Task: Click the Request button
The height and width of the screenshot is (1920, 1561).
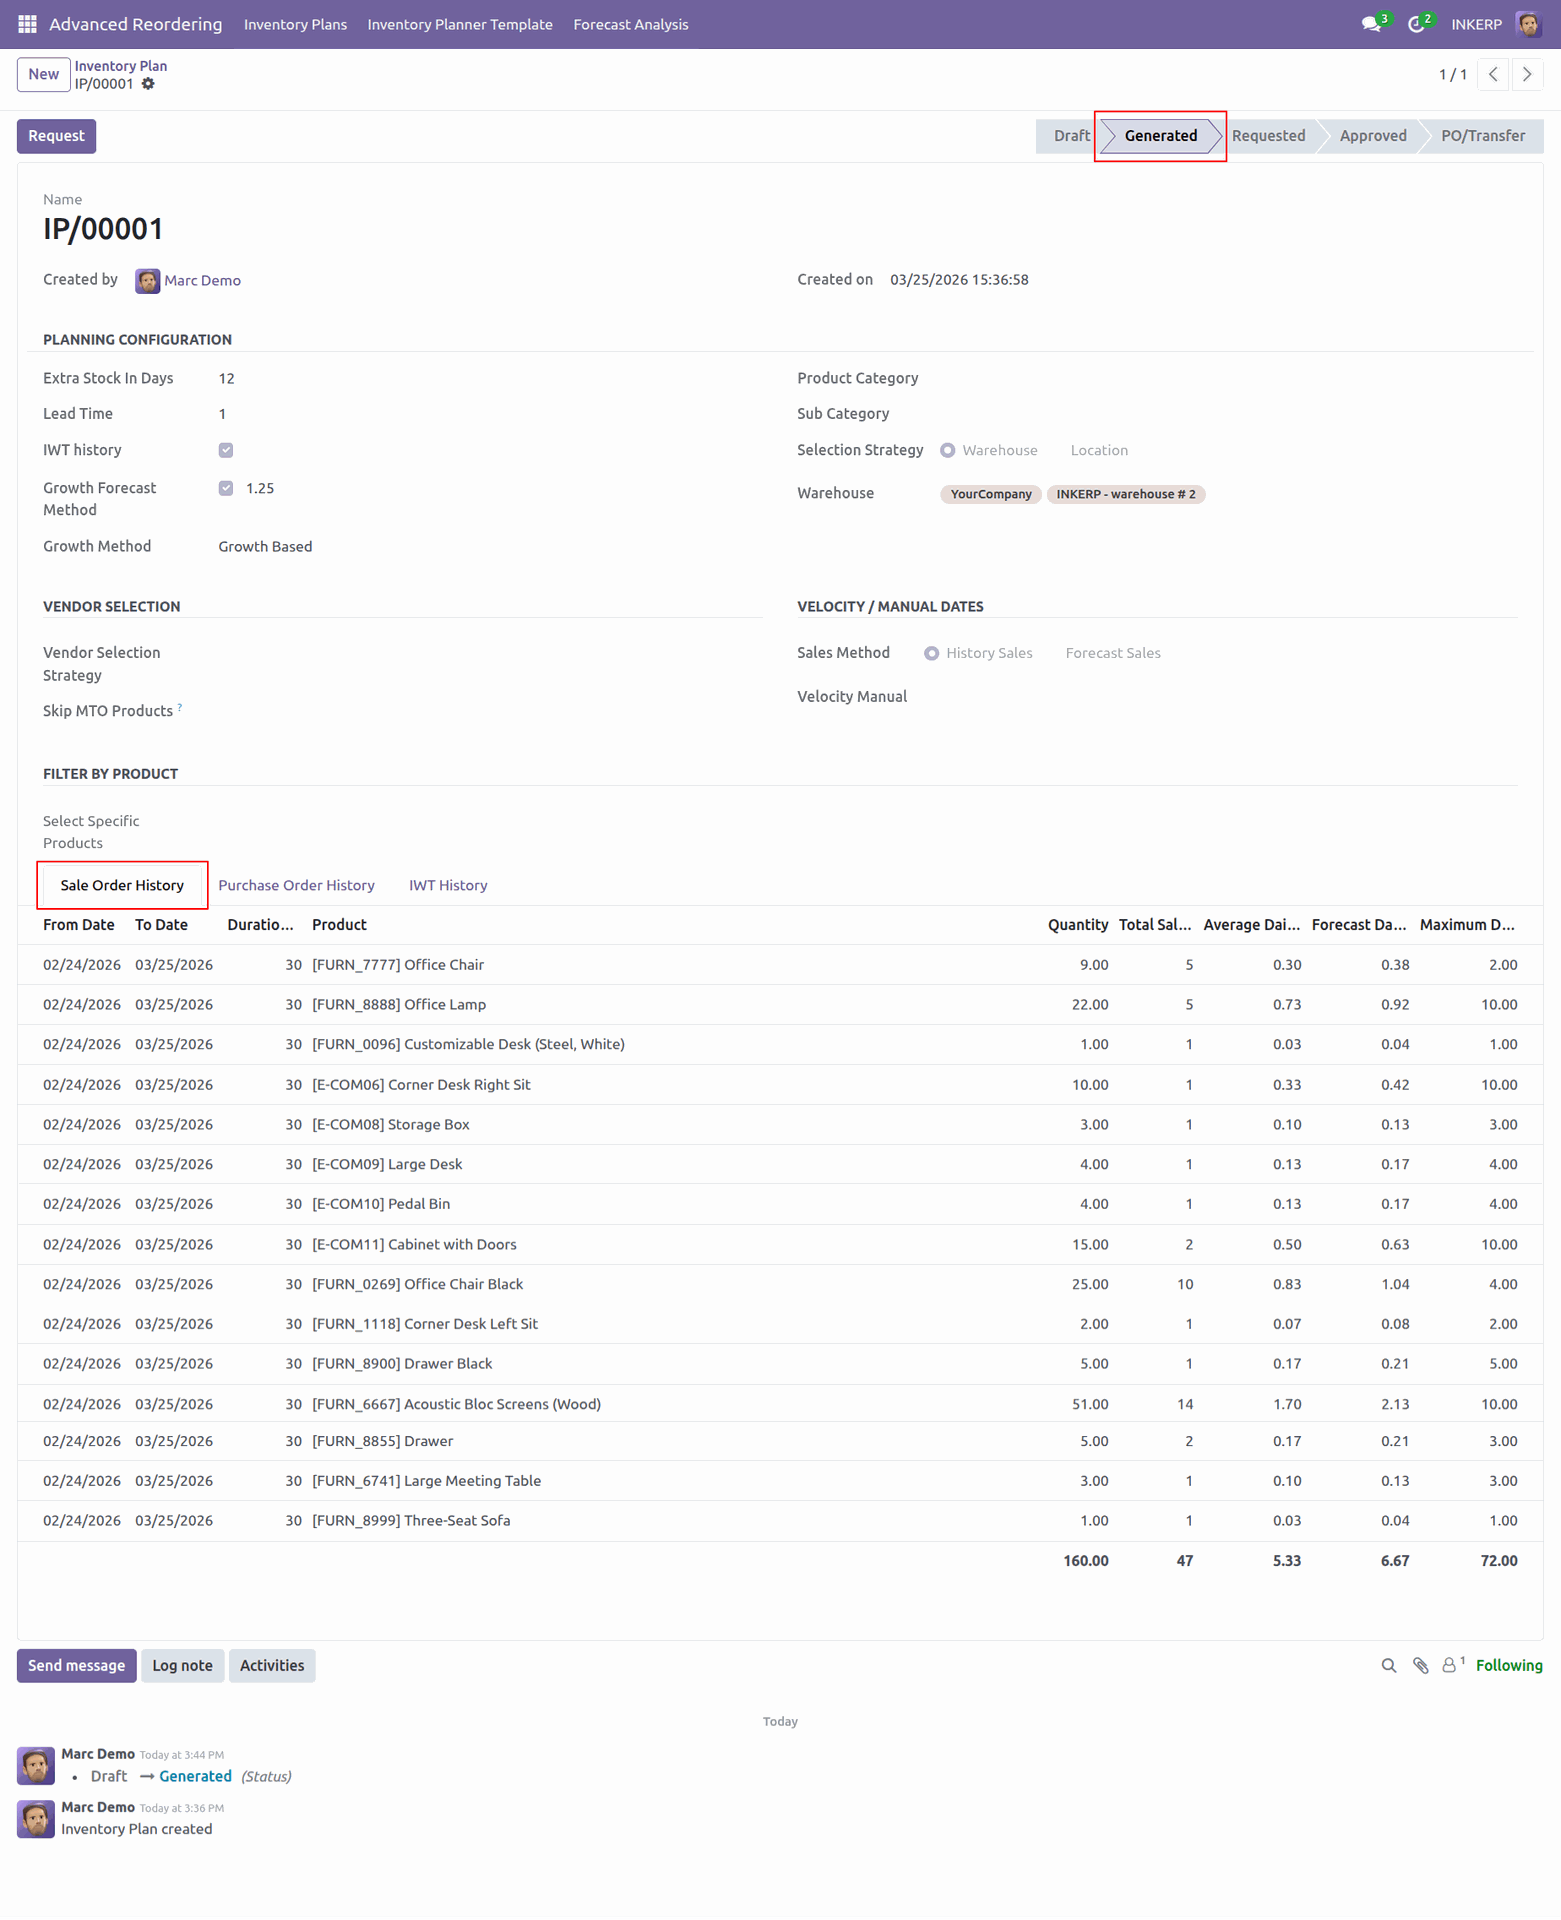Action: (56, 136)
